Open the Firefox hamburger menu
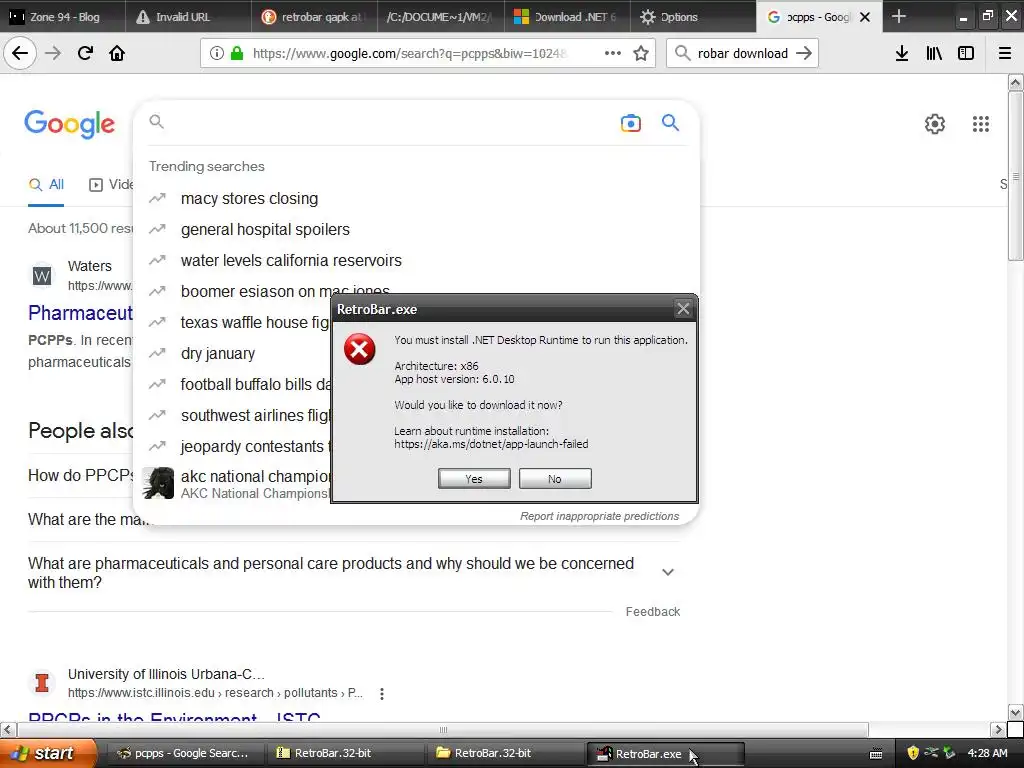The width and height of the screenshot is (1024, 768). coord(1005,54)
